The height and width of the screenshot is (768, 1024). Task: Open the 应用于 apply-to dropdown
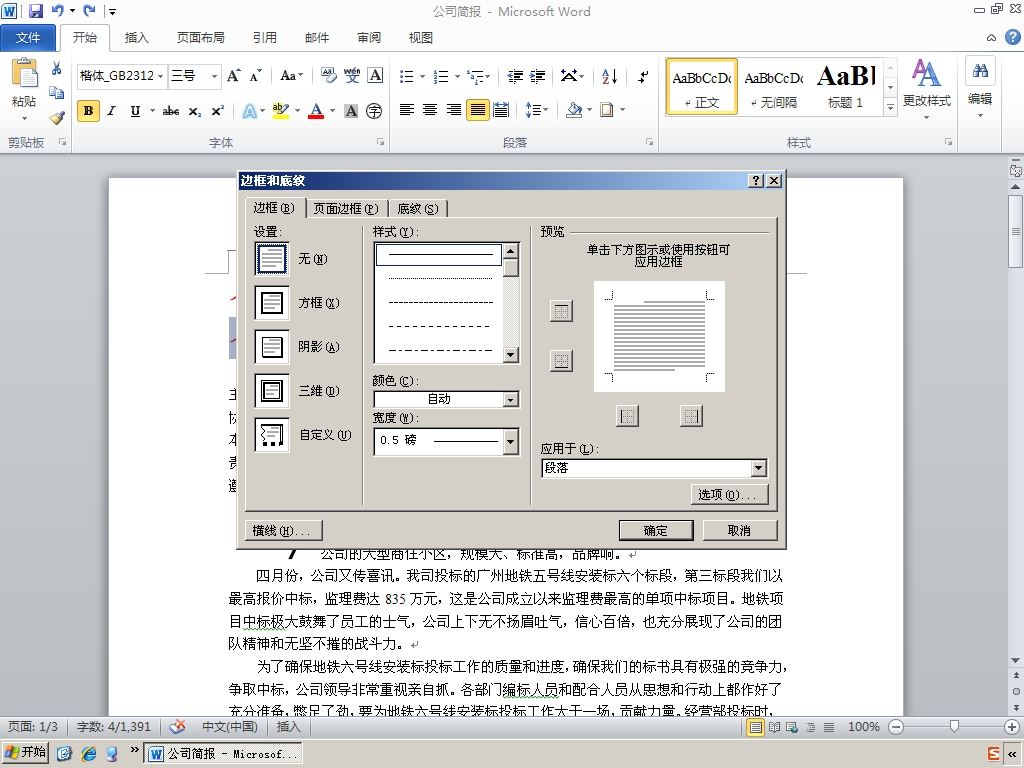click(x=758, y=468)
